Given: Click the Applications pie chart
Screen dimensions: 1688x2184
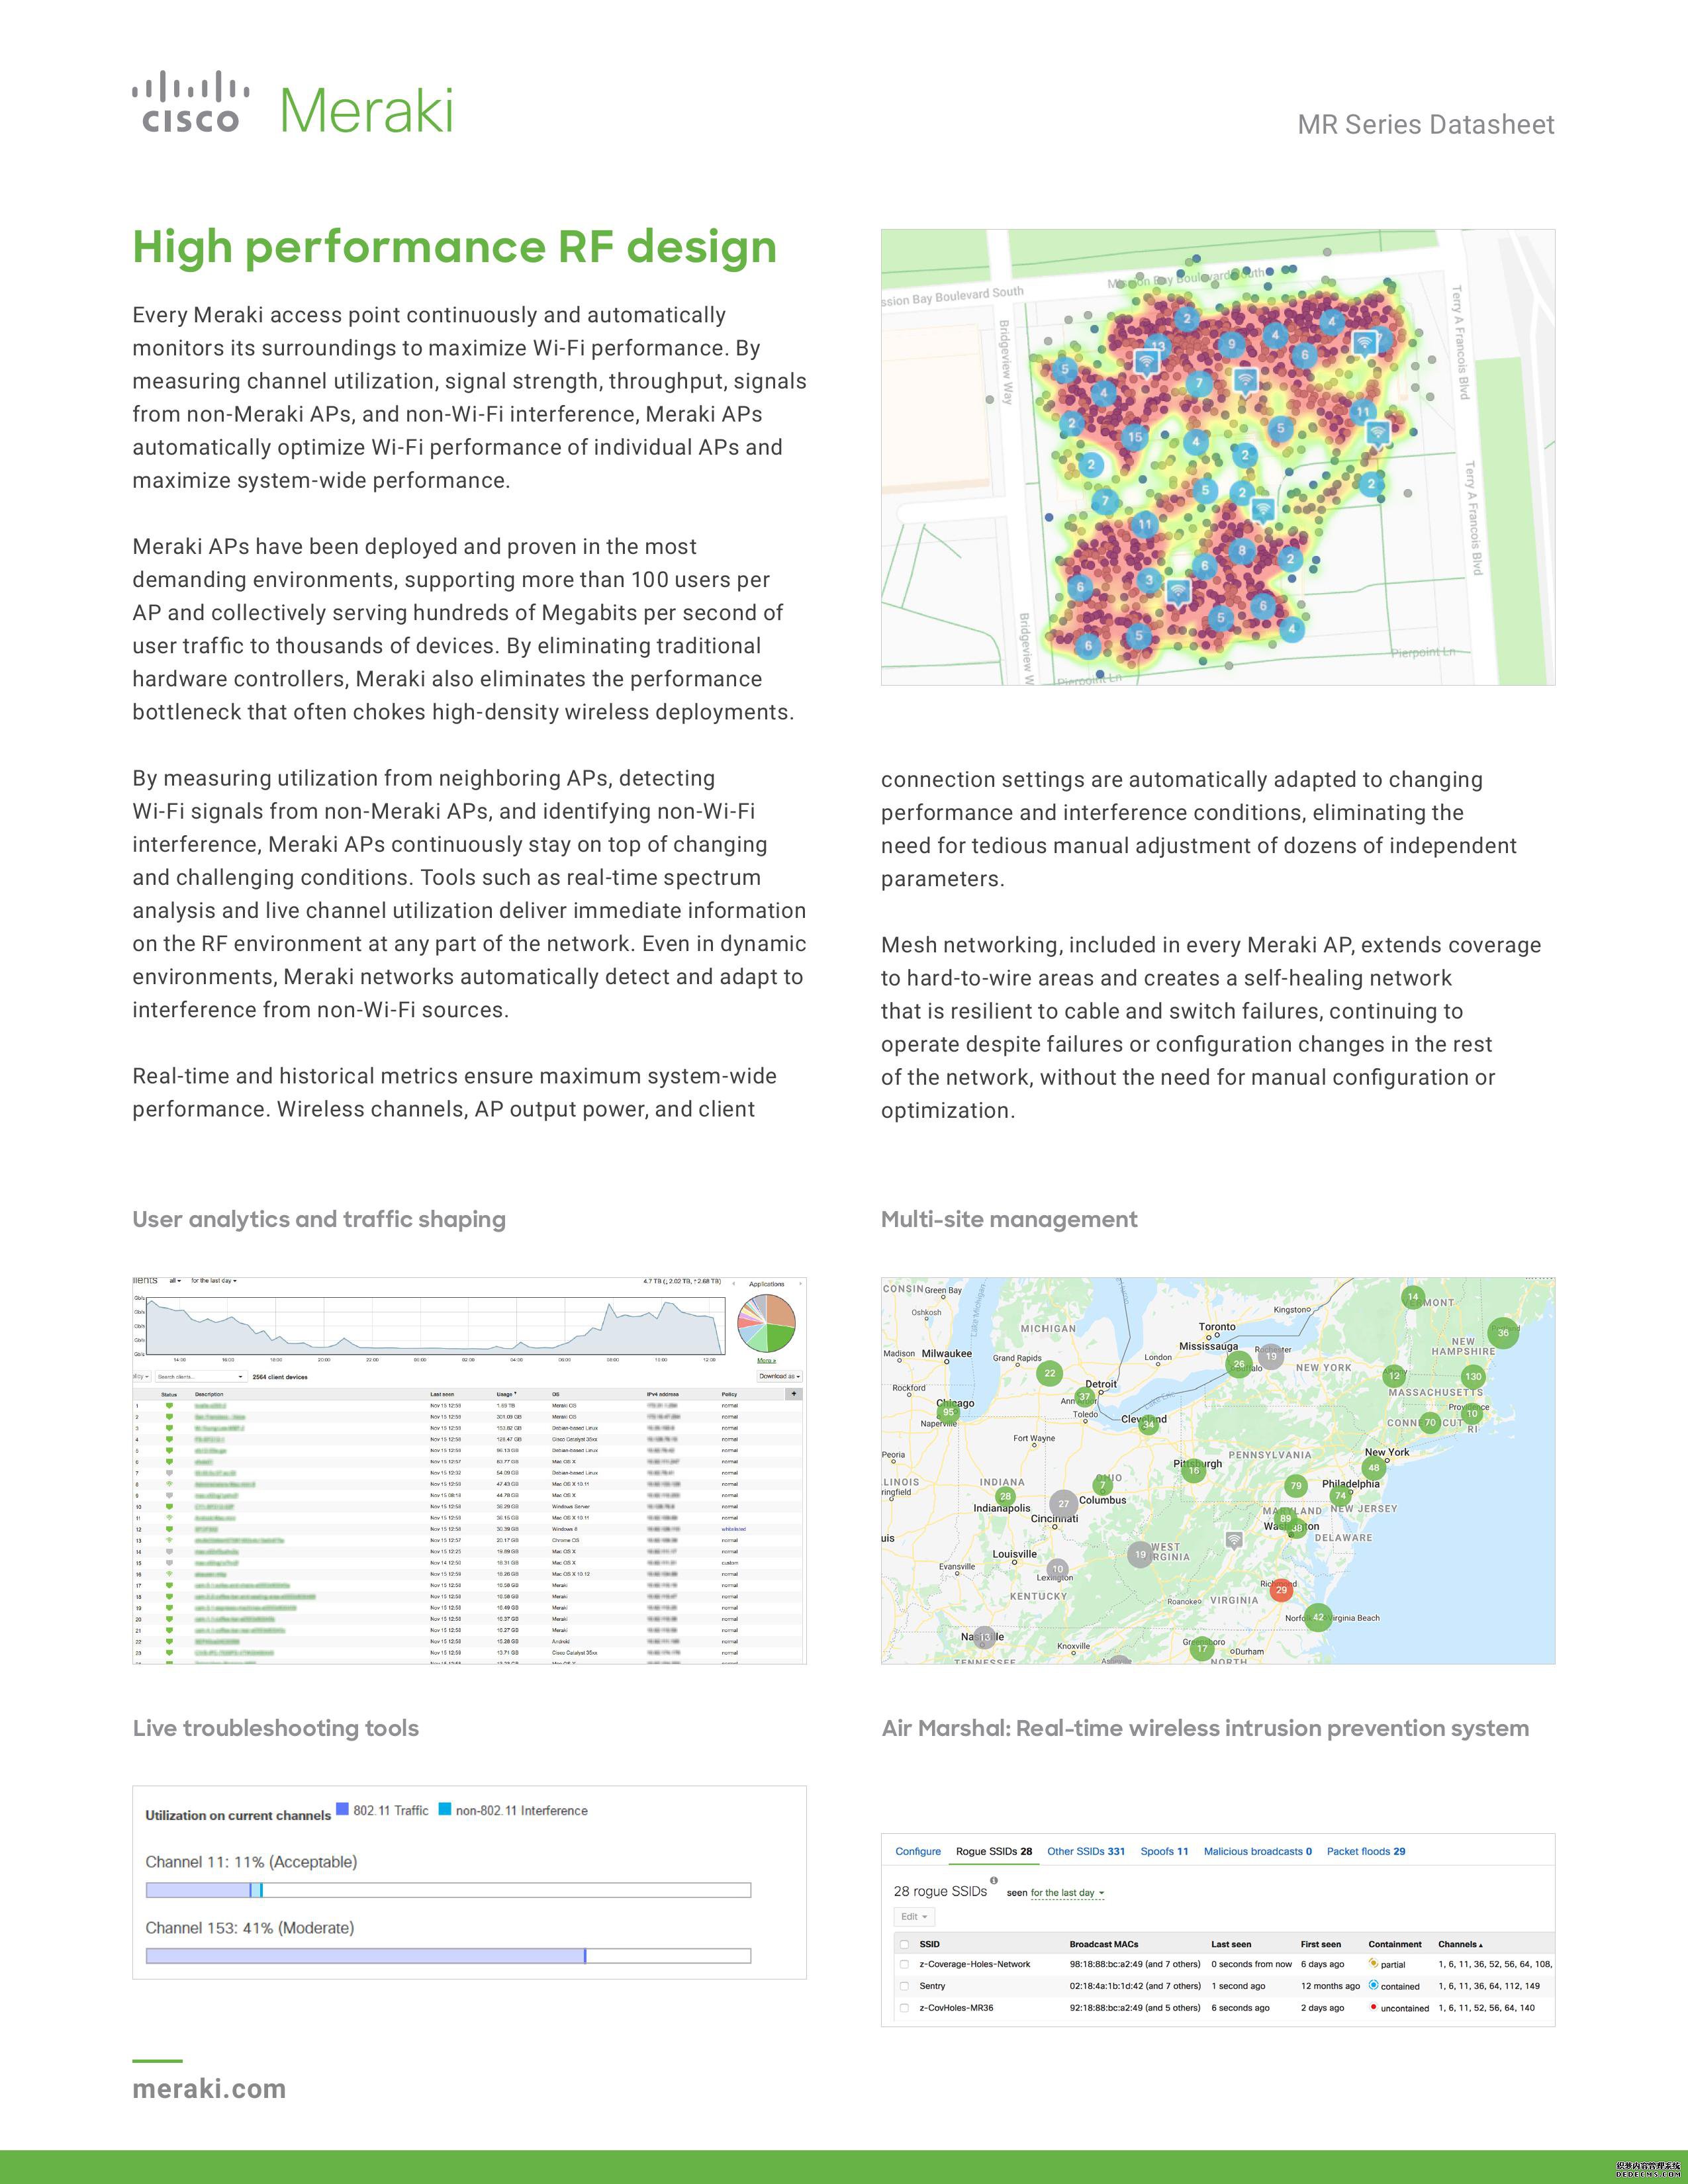Looking at the screenshot, I should (766, 1323).
